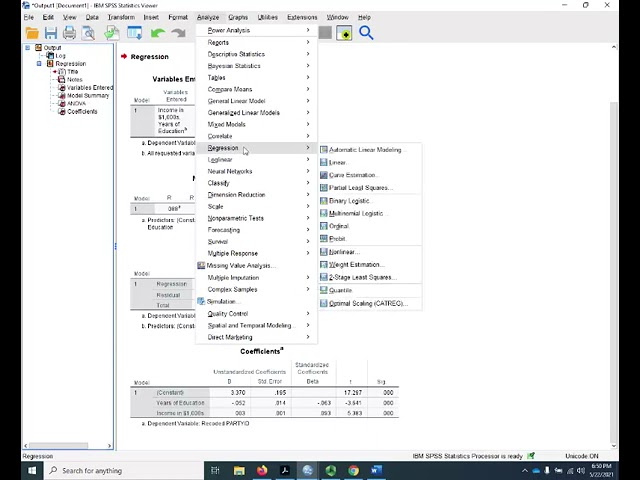Click the magnifying glass Search icon

click(366, 33)
